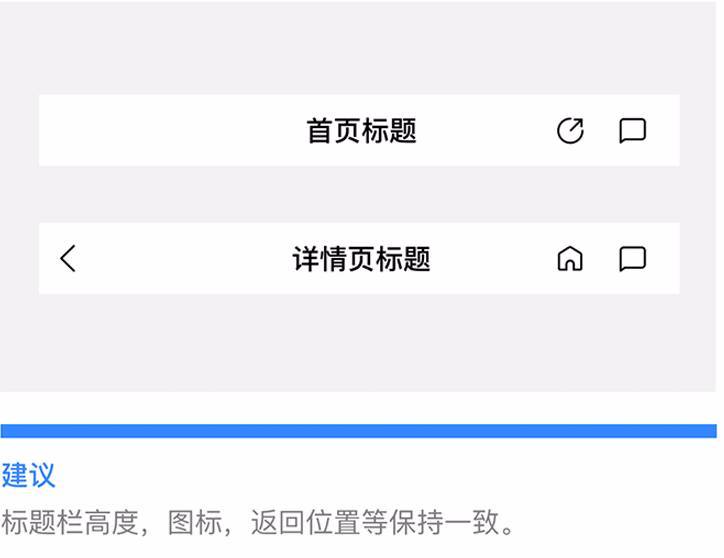Click the blue horizontal divider bar
This screenshot has width=724, height=558.
click(358, 431)
